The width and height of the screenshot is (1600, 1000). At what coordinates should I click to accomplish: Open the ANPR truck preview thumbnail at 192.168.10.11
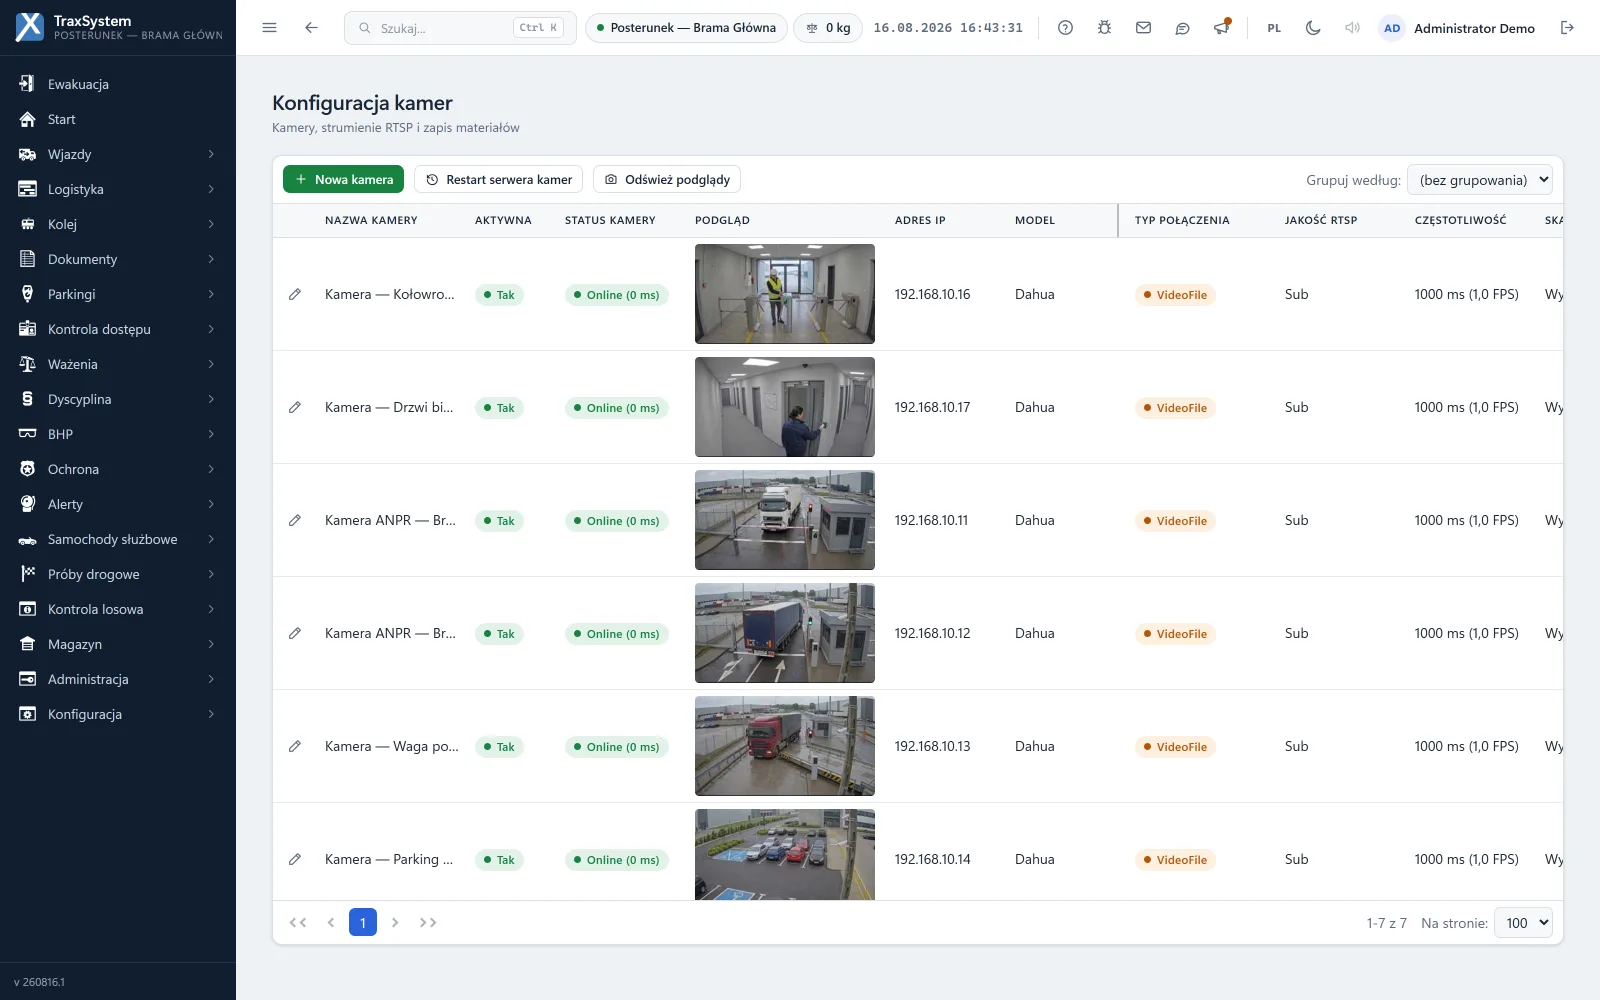pyautogui.click(x=785, y=520)
